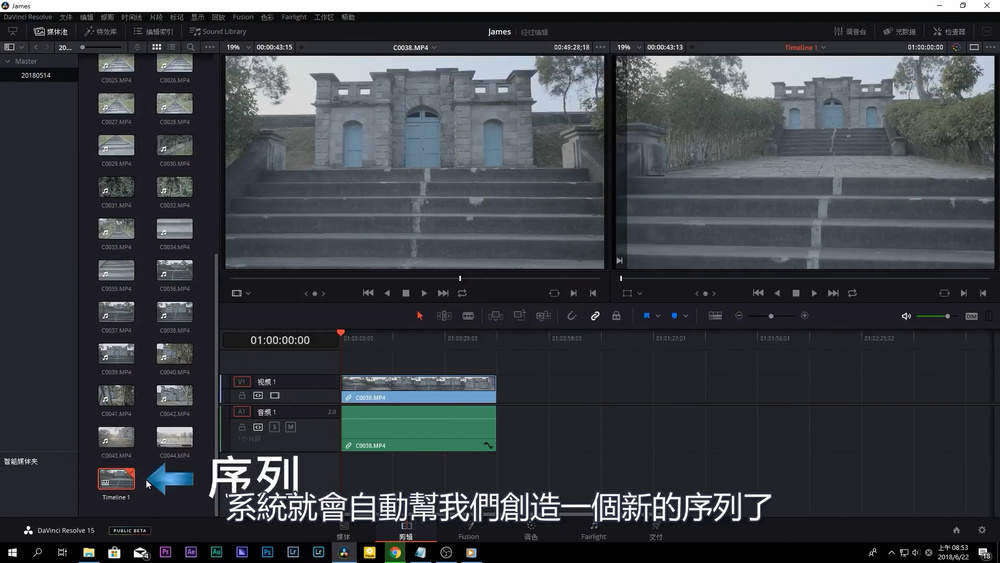Screen dimensions: 1000x563
Task: Stop playback in the source viewer
Action: pos(406,293)
